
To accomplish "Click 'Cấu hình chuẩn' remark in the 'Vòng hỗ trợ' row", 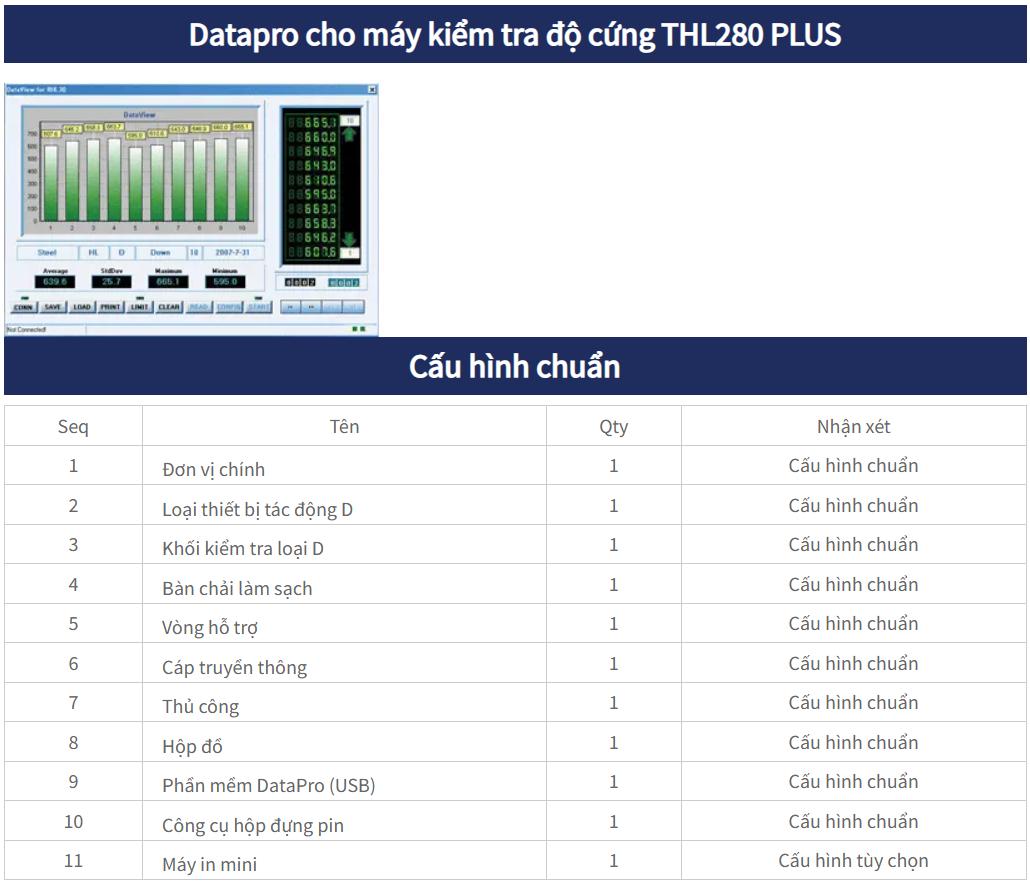I will pyautogui.click(x=853, y=623).
